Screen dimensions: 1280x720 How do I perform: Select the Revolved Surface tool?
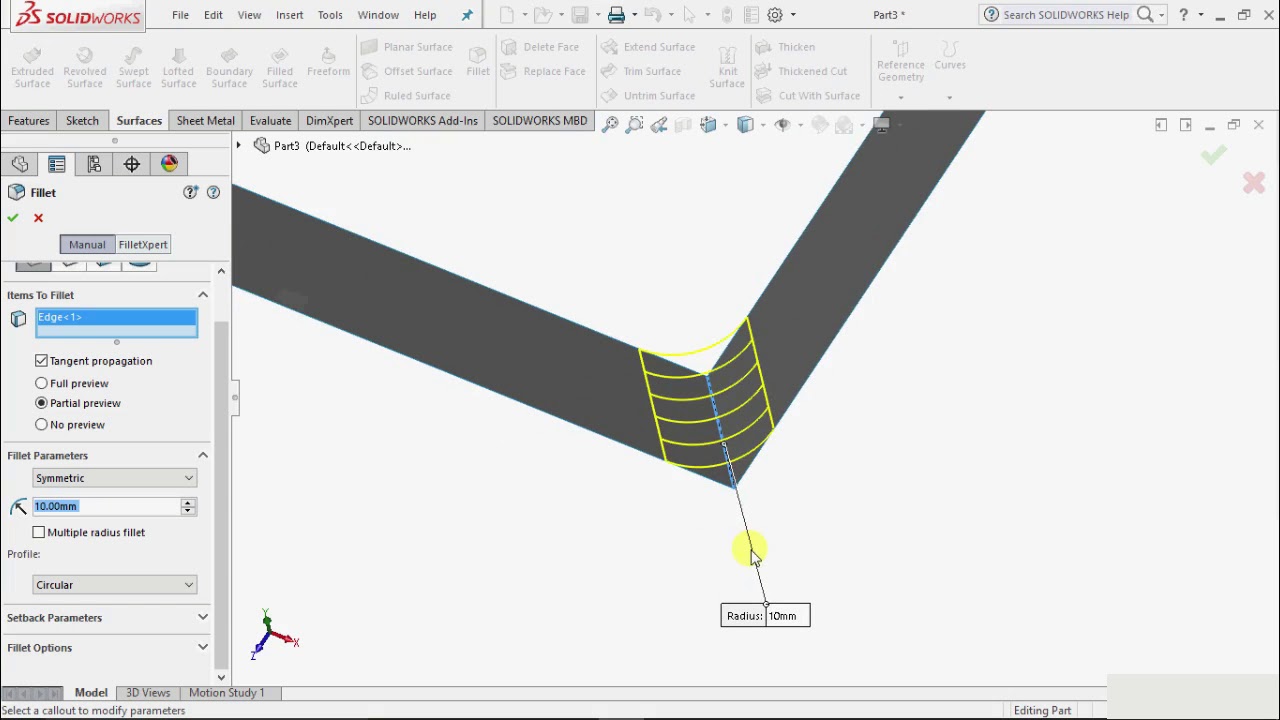[84, 67]
